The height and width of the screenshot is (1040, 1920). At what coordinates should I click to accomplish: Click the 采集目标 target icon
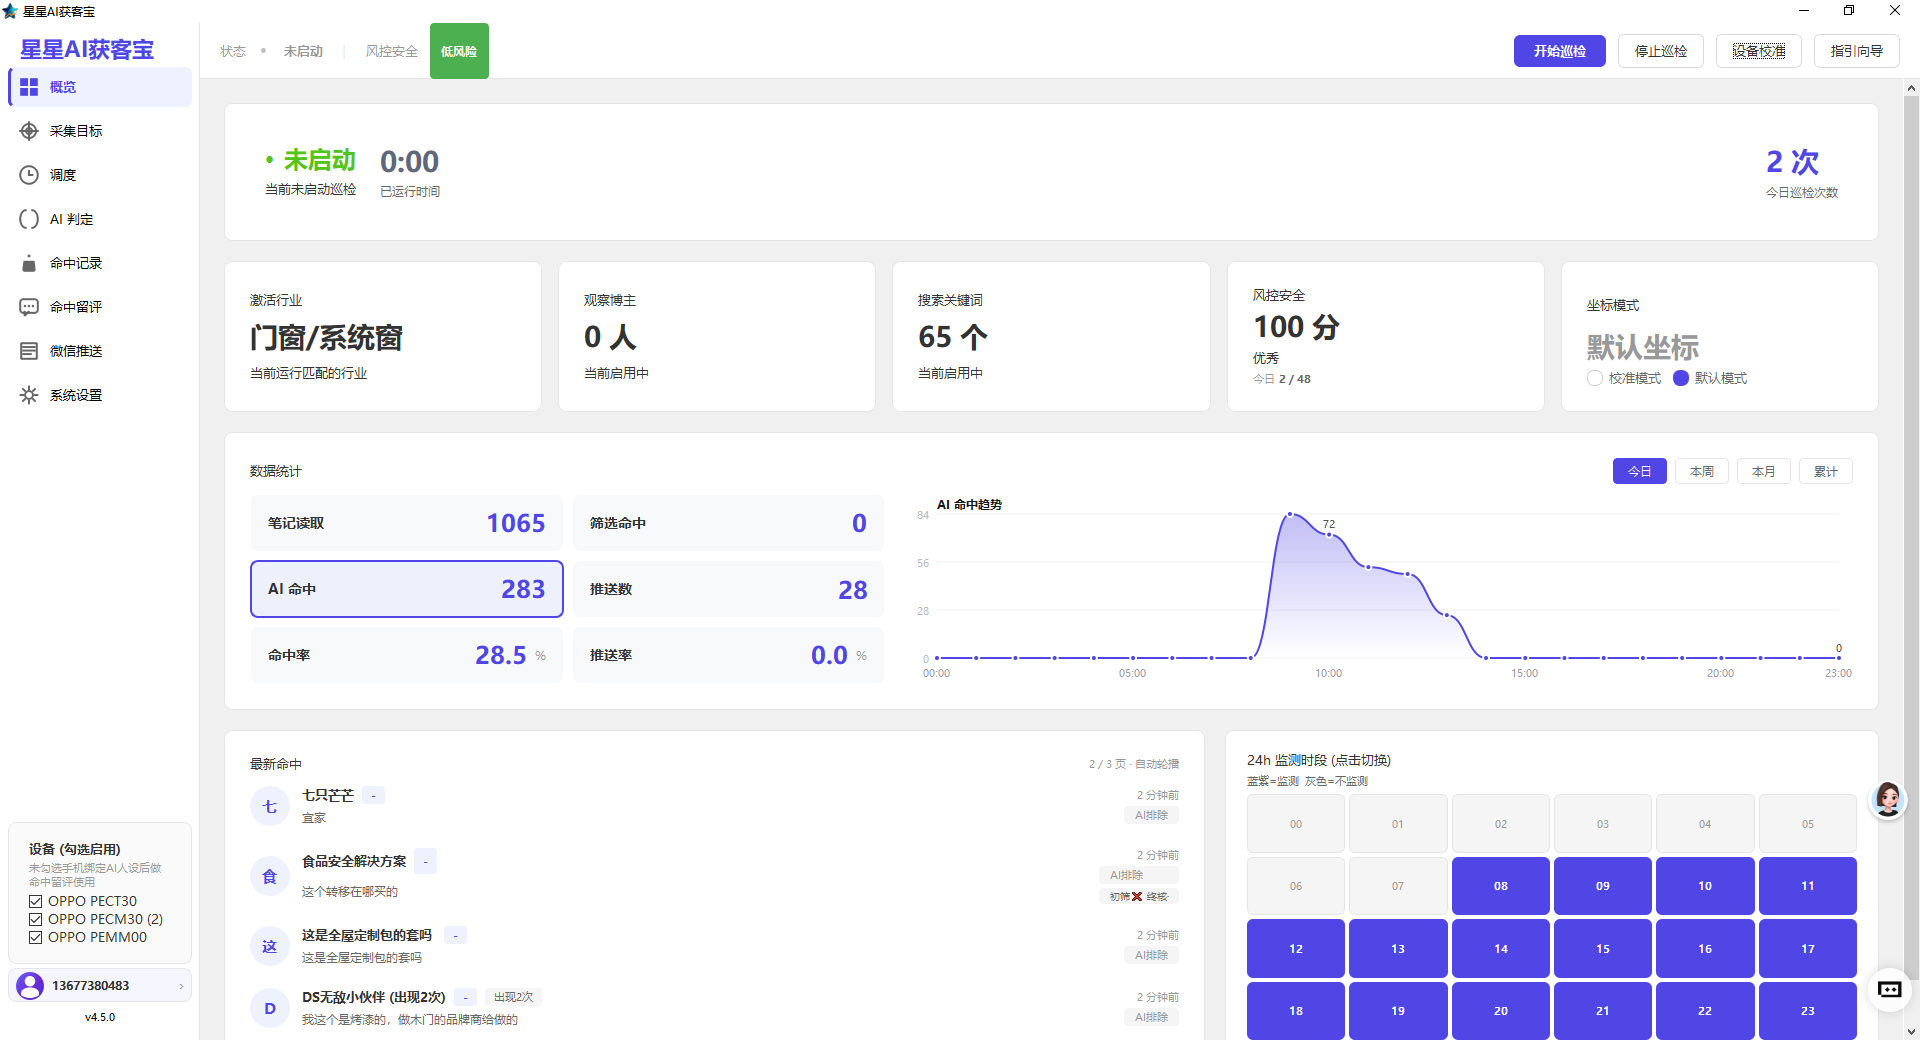[29, 131]
